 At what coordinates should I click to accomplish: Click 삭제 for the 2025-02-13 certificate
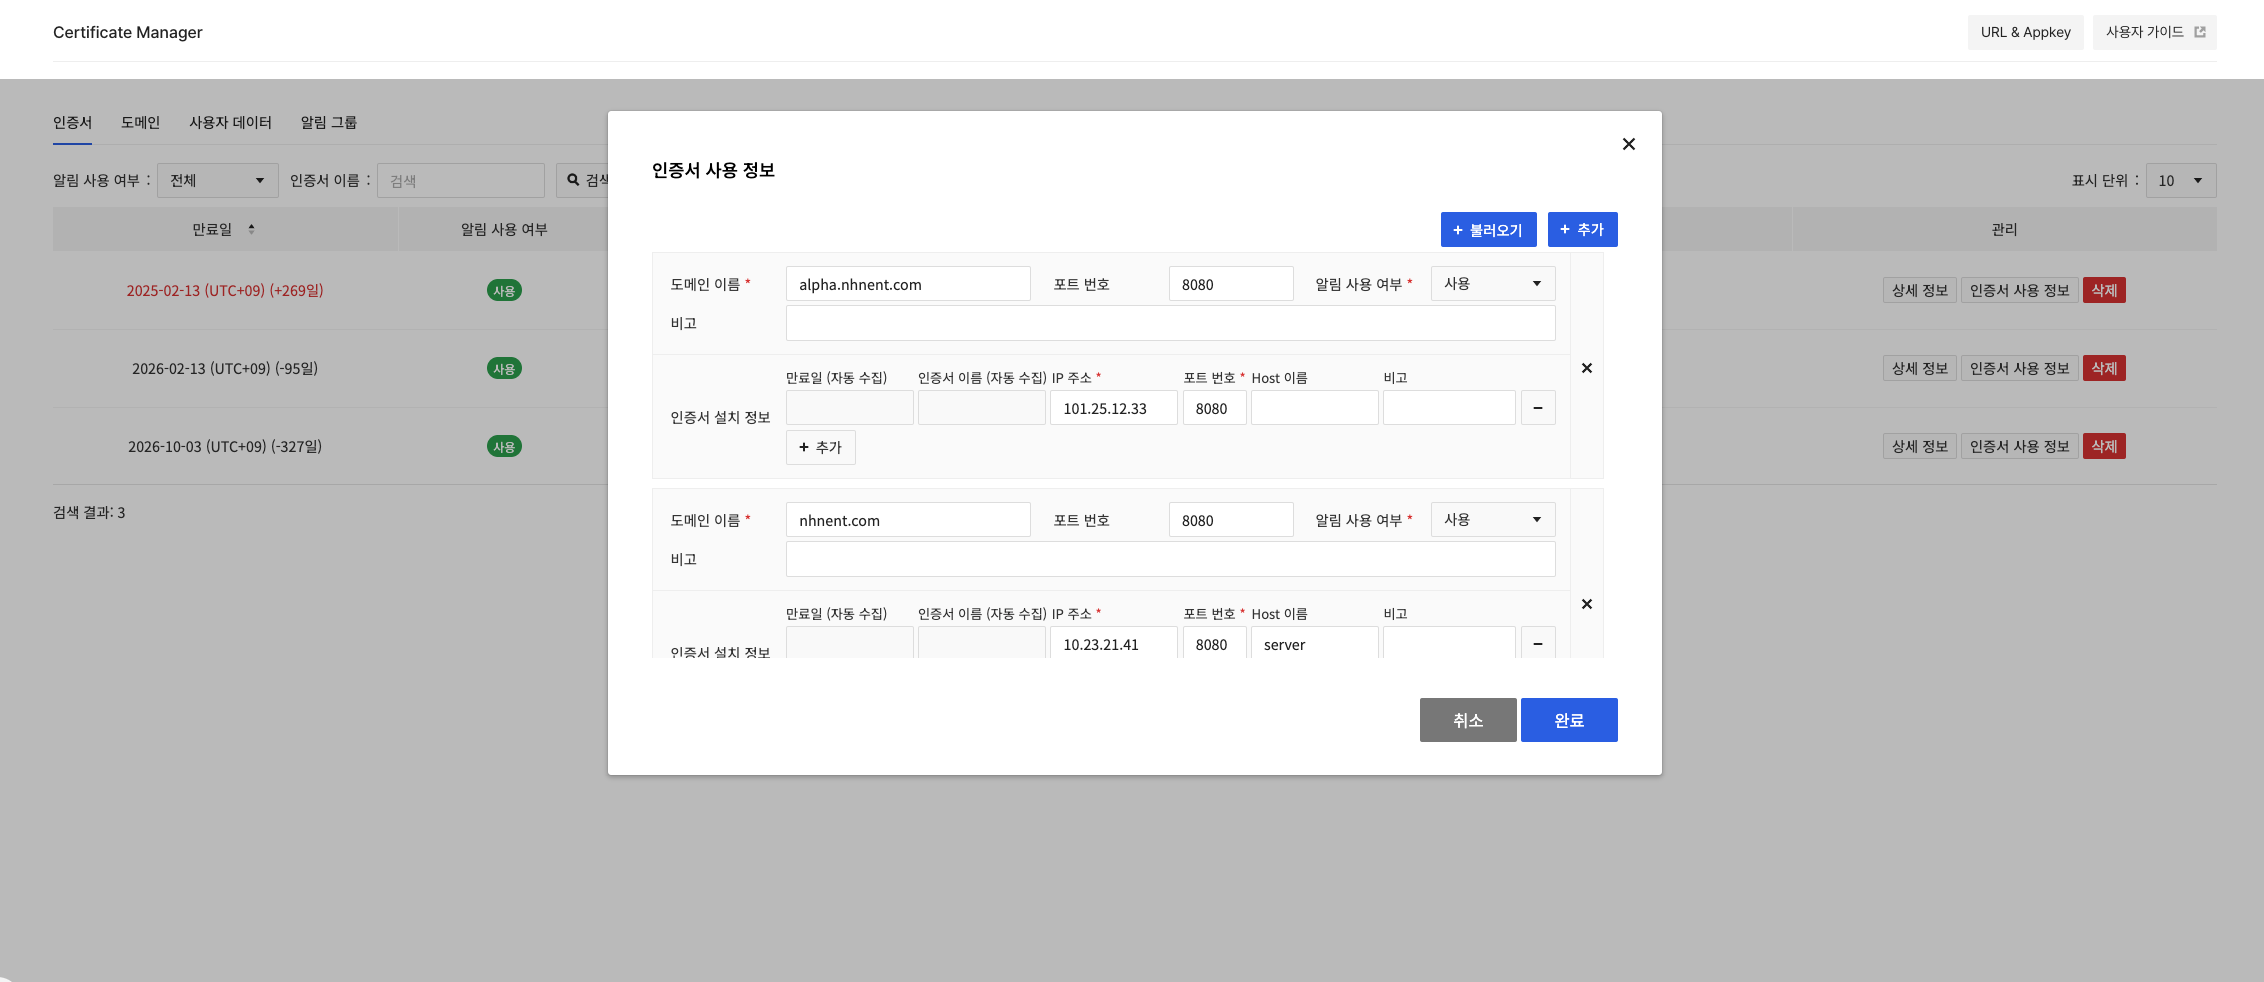coord(2104,290)
